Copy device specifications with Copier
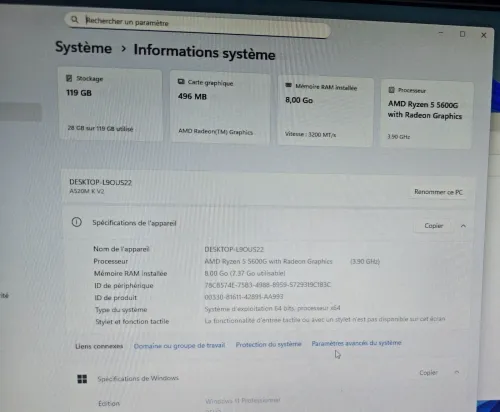500x412 pixels. point(434,226)
